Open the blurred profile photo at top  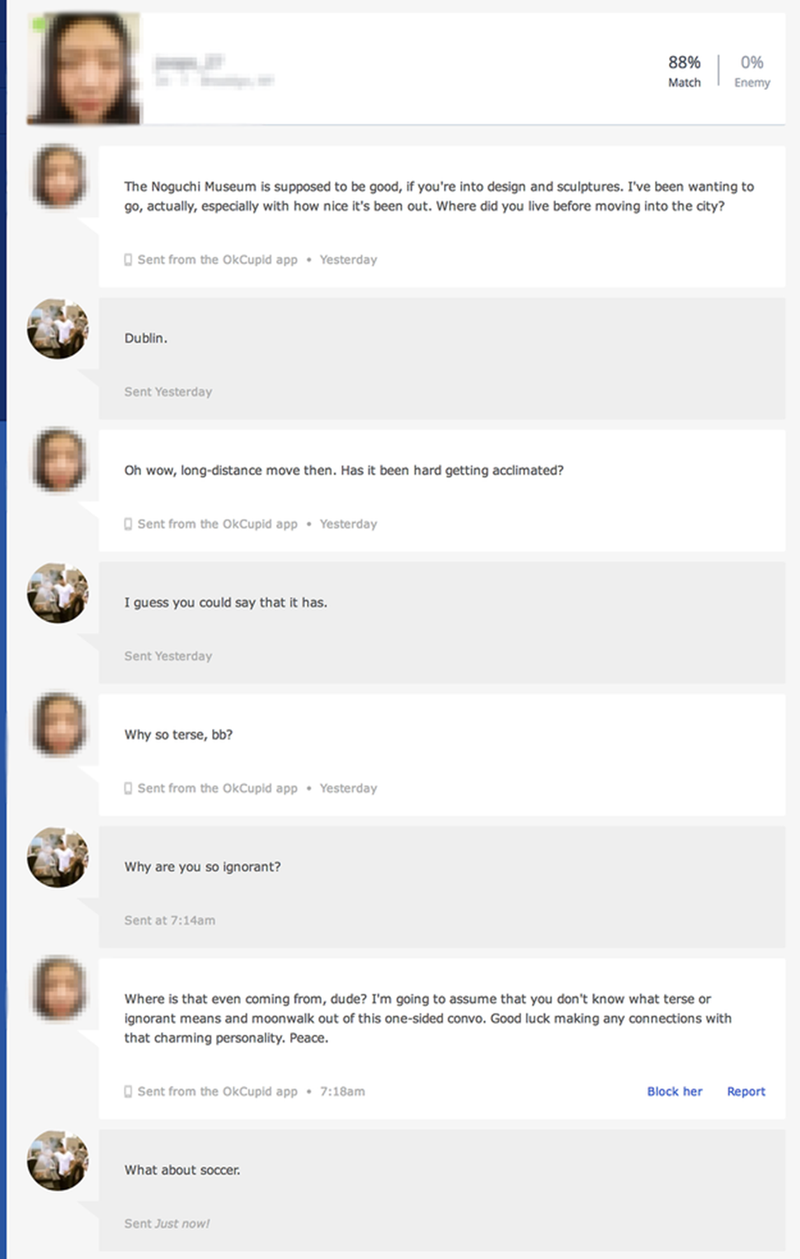click(84, 68)
